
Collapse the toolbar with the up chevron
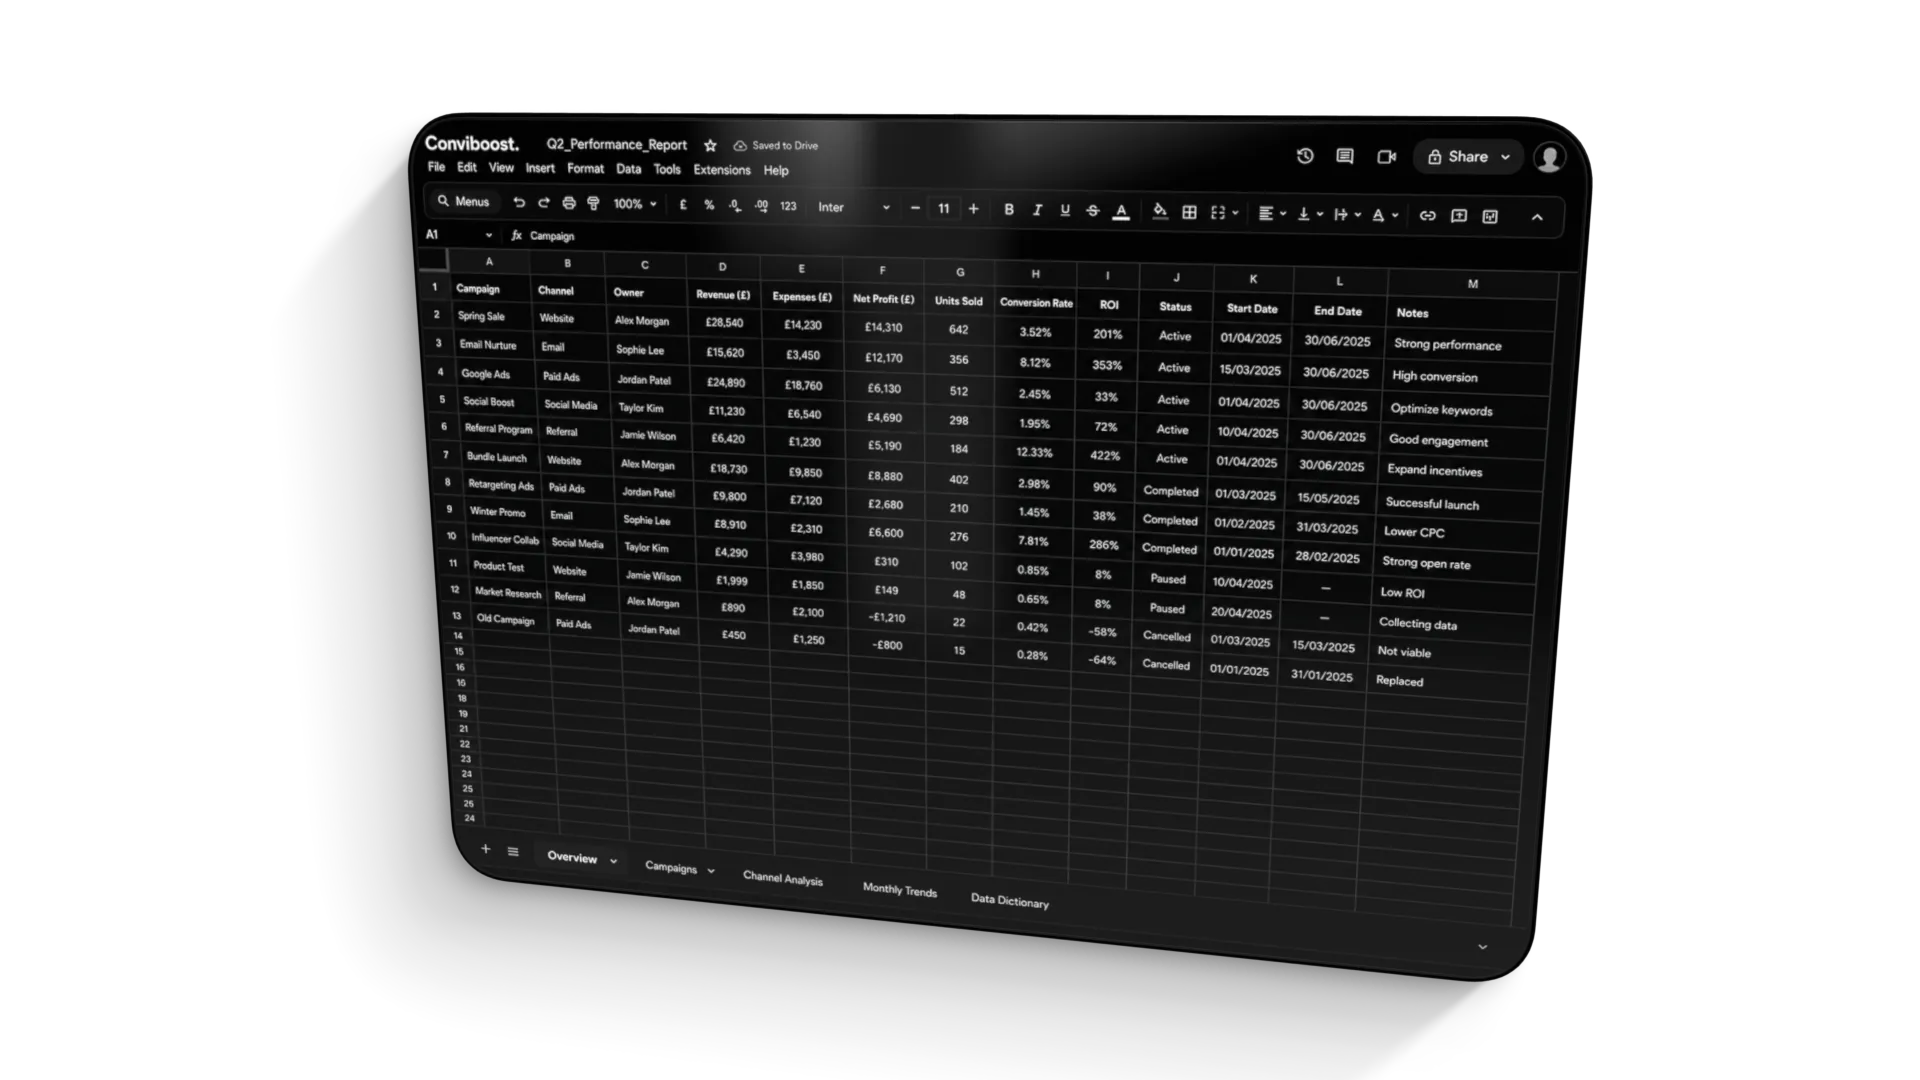[1537, 217]
